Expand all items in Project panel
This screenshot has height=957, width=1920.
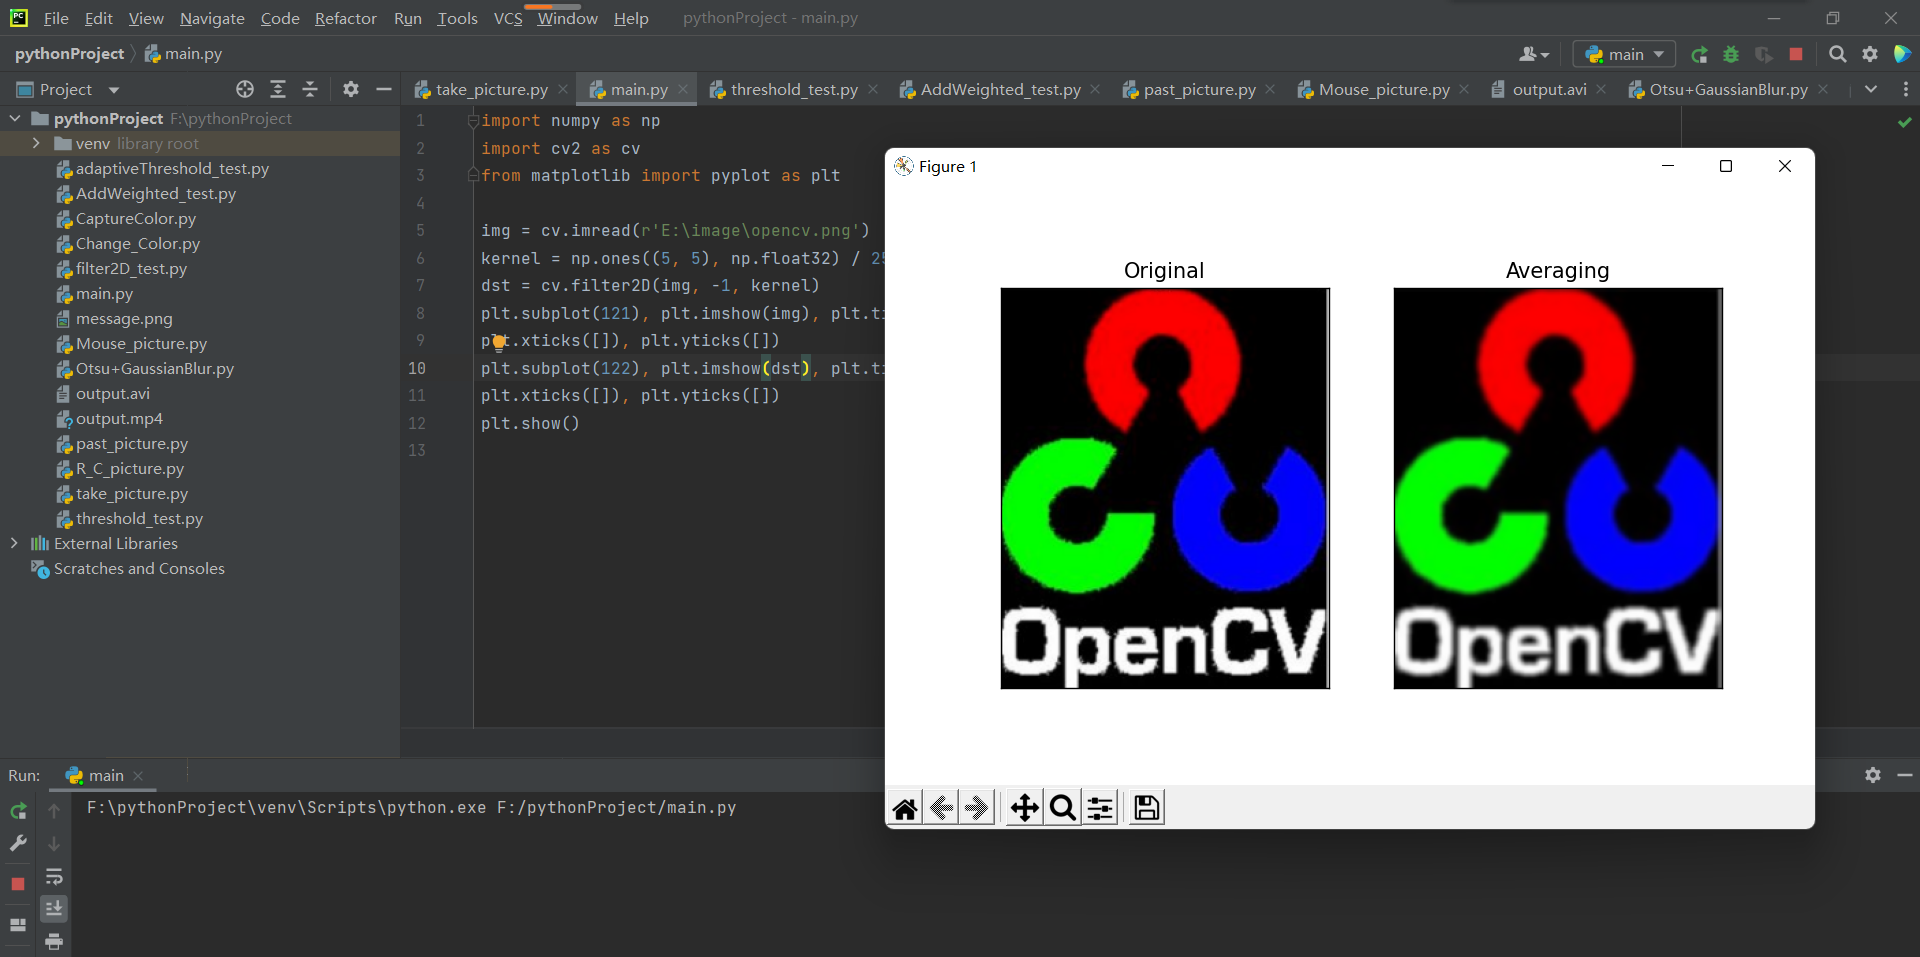278,89
